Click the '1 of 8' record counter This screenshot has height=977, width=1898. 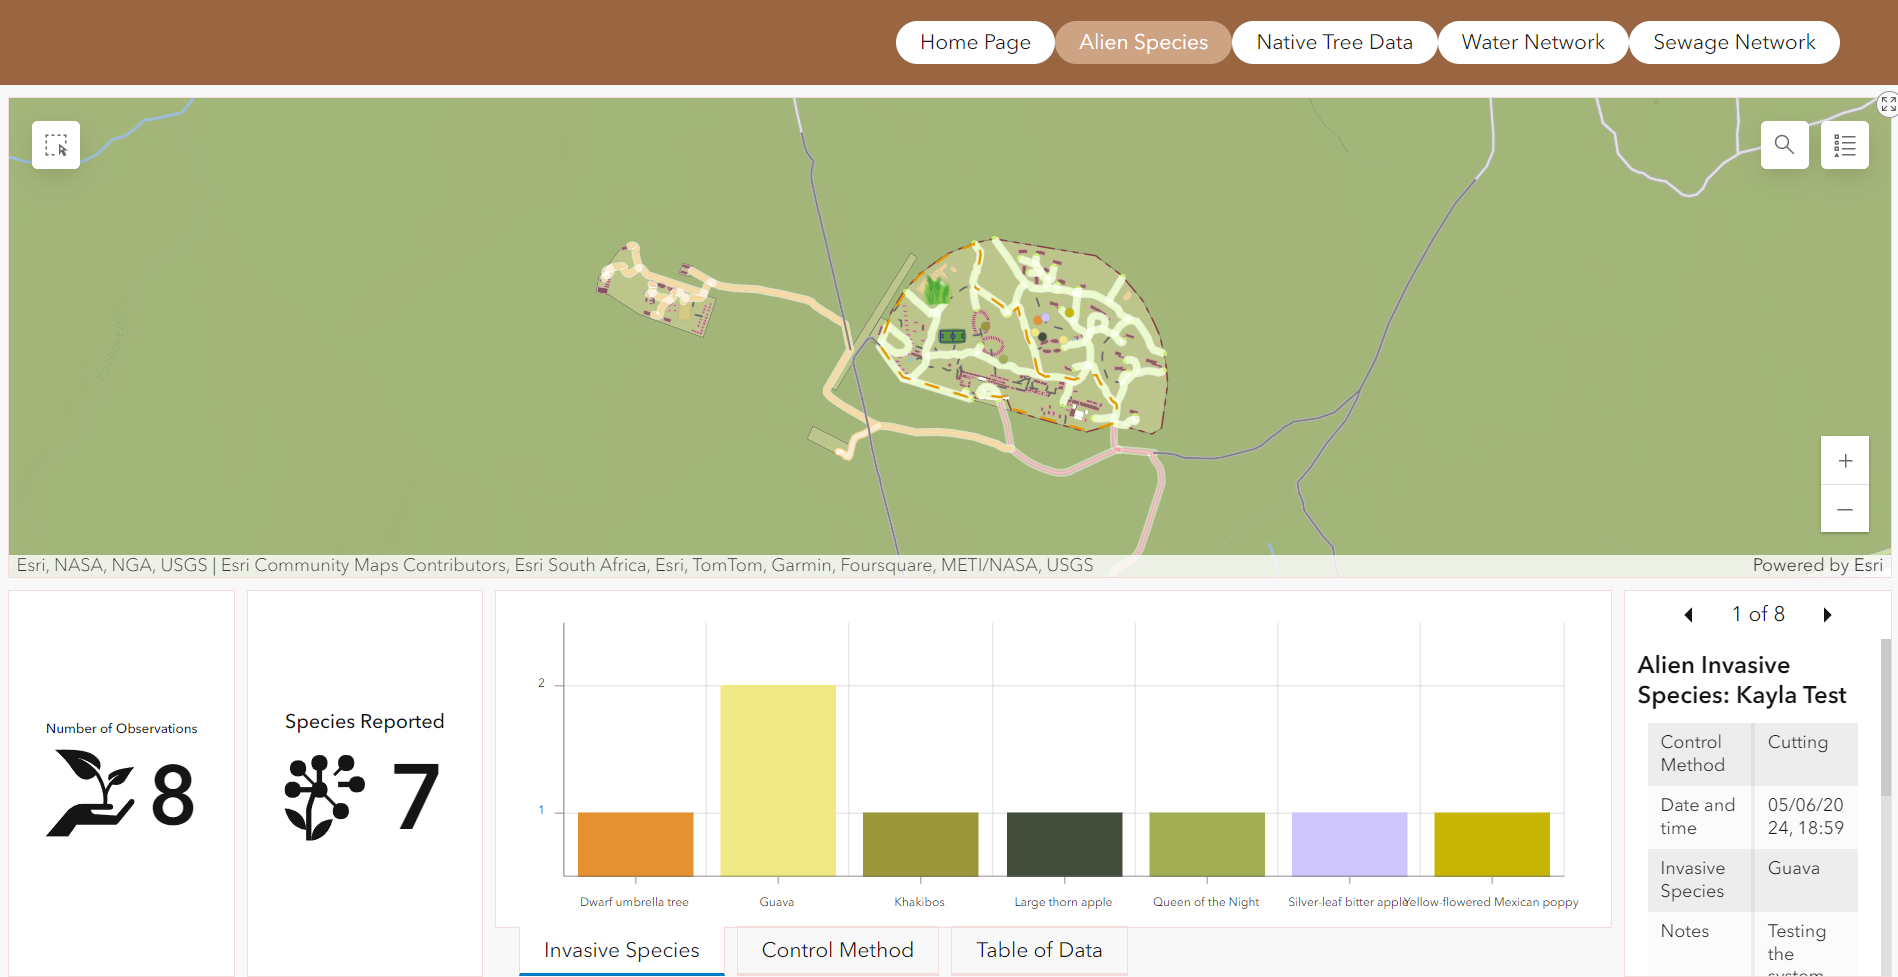tap(1758, 614)
